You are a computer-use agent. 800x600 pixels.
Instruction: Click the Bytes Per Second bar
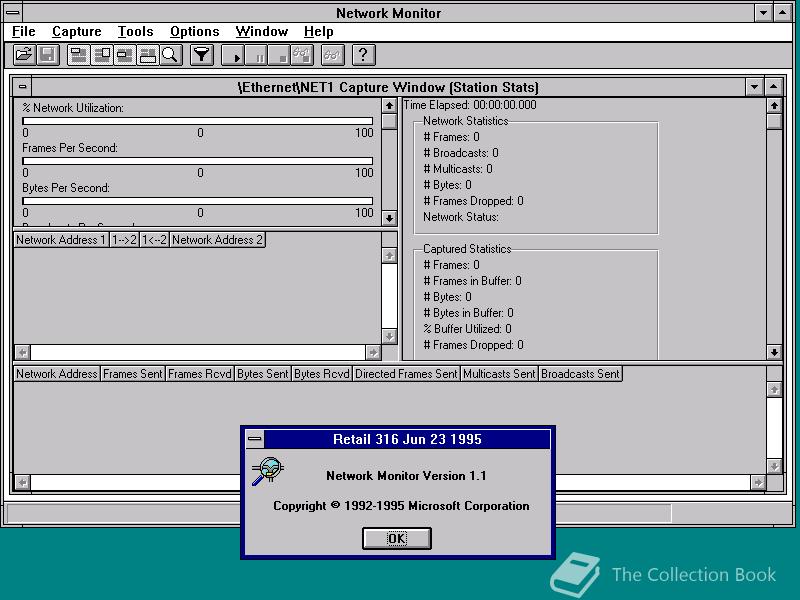click(197, 201)
